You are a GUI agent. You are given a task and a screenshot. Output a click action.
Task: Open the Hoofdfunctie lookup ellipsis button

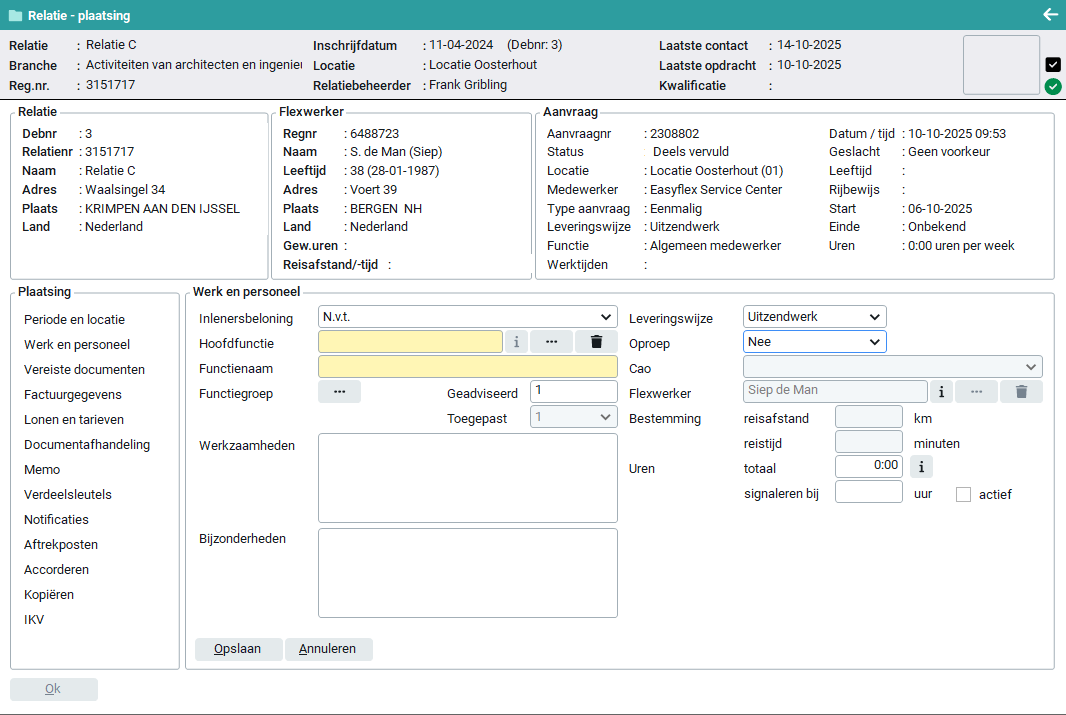coord(551,342)
